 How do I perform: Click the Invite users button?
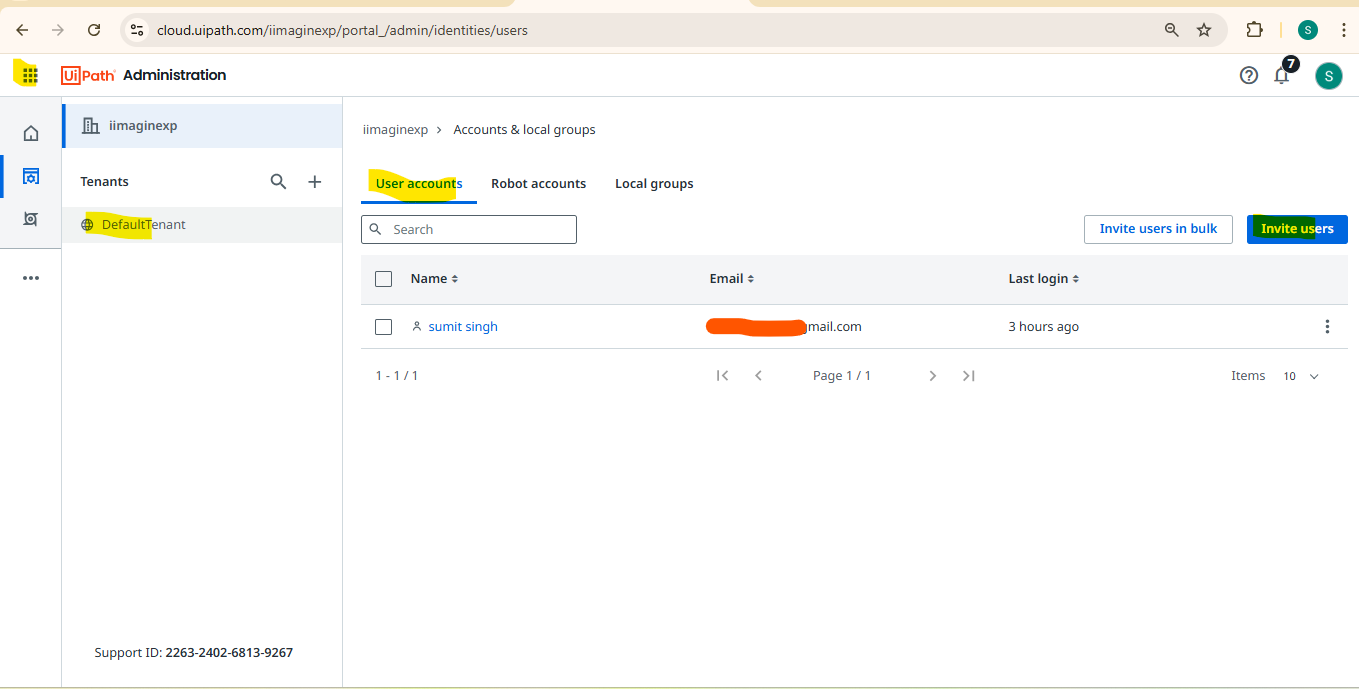1297,229
